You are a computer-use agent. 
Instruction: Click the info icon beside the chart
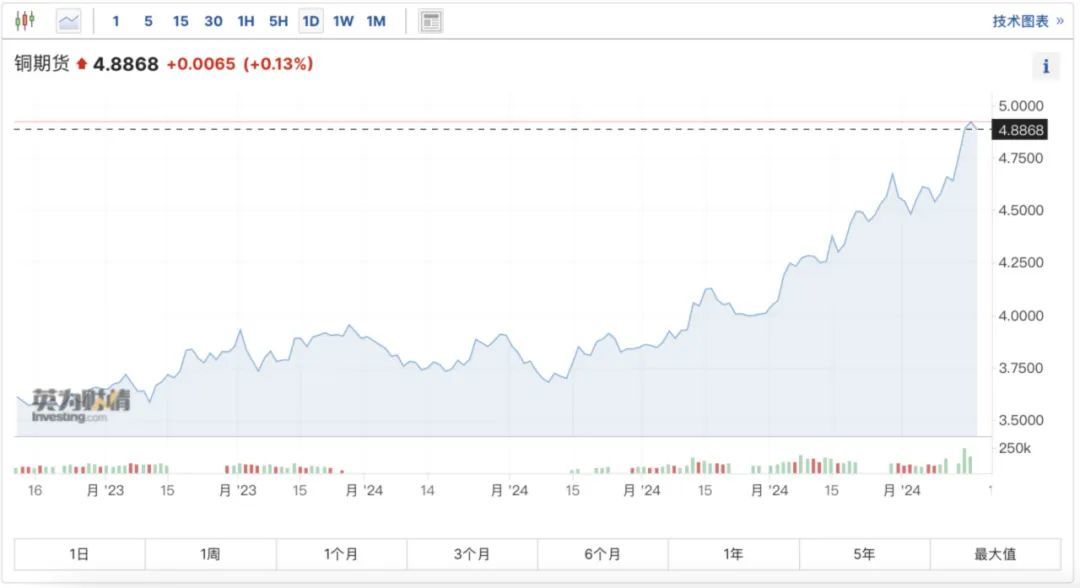(x=1045, y=67)
